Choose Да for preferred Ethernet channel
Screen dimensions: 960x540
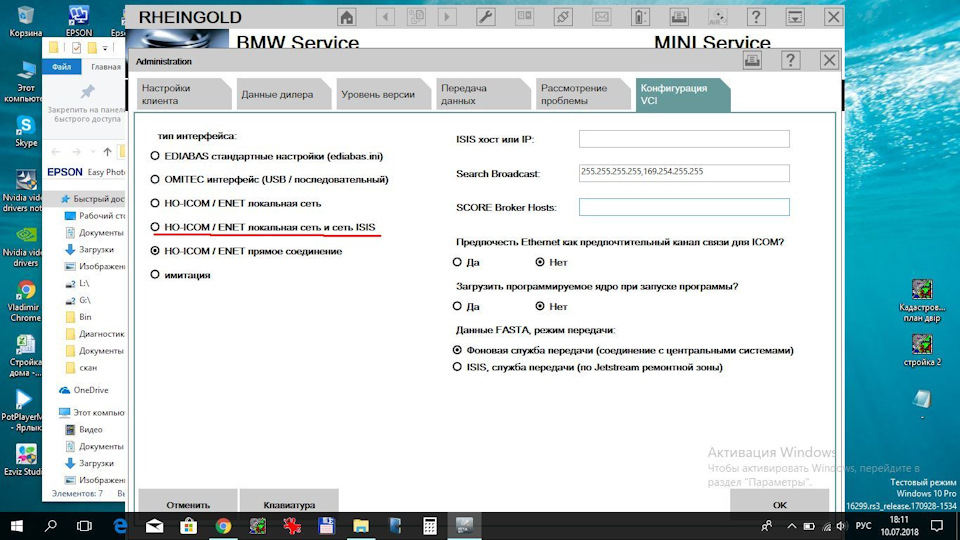(457, 262)
